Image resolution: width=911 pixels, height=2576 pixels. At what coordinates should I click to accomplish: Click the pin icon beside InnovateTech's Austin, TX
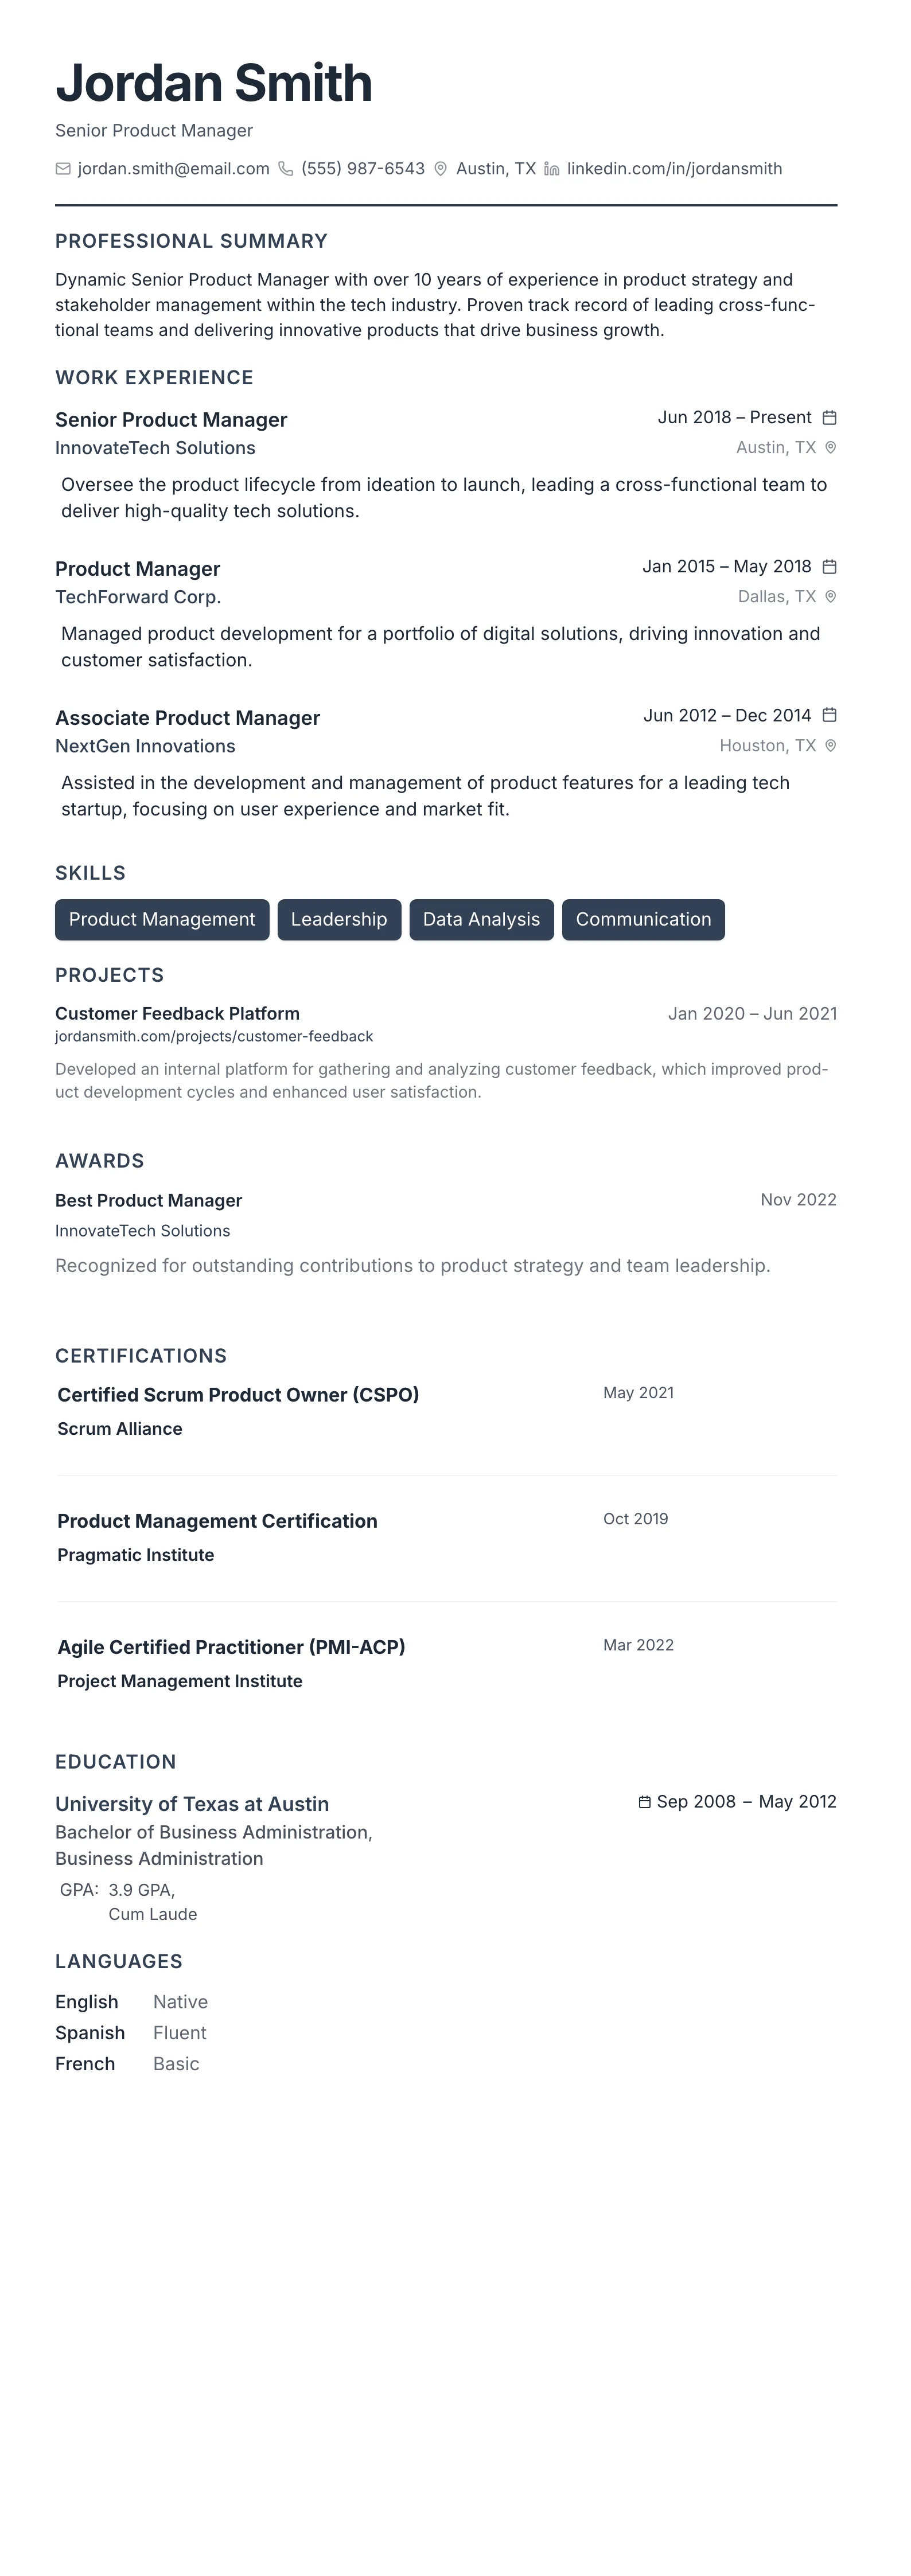830,448
